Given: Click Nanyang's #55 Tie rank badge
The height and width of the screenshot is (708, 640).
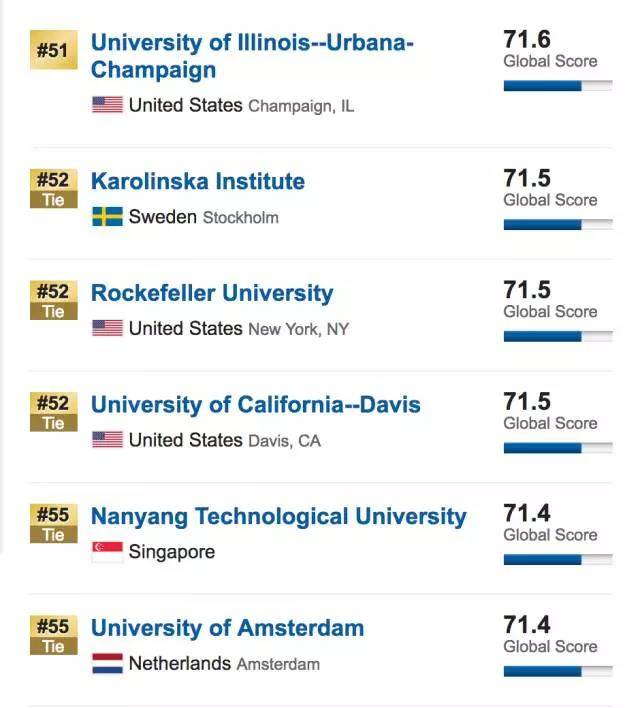Looking at the screenshot, I should (53, 523).
